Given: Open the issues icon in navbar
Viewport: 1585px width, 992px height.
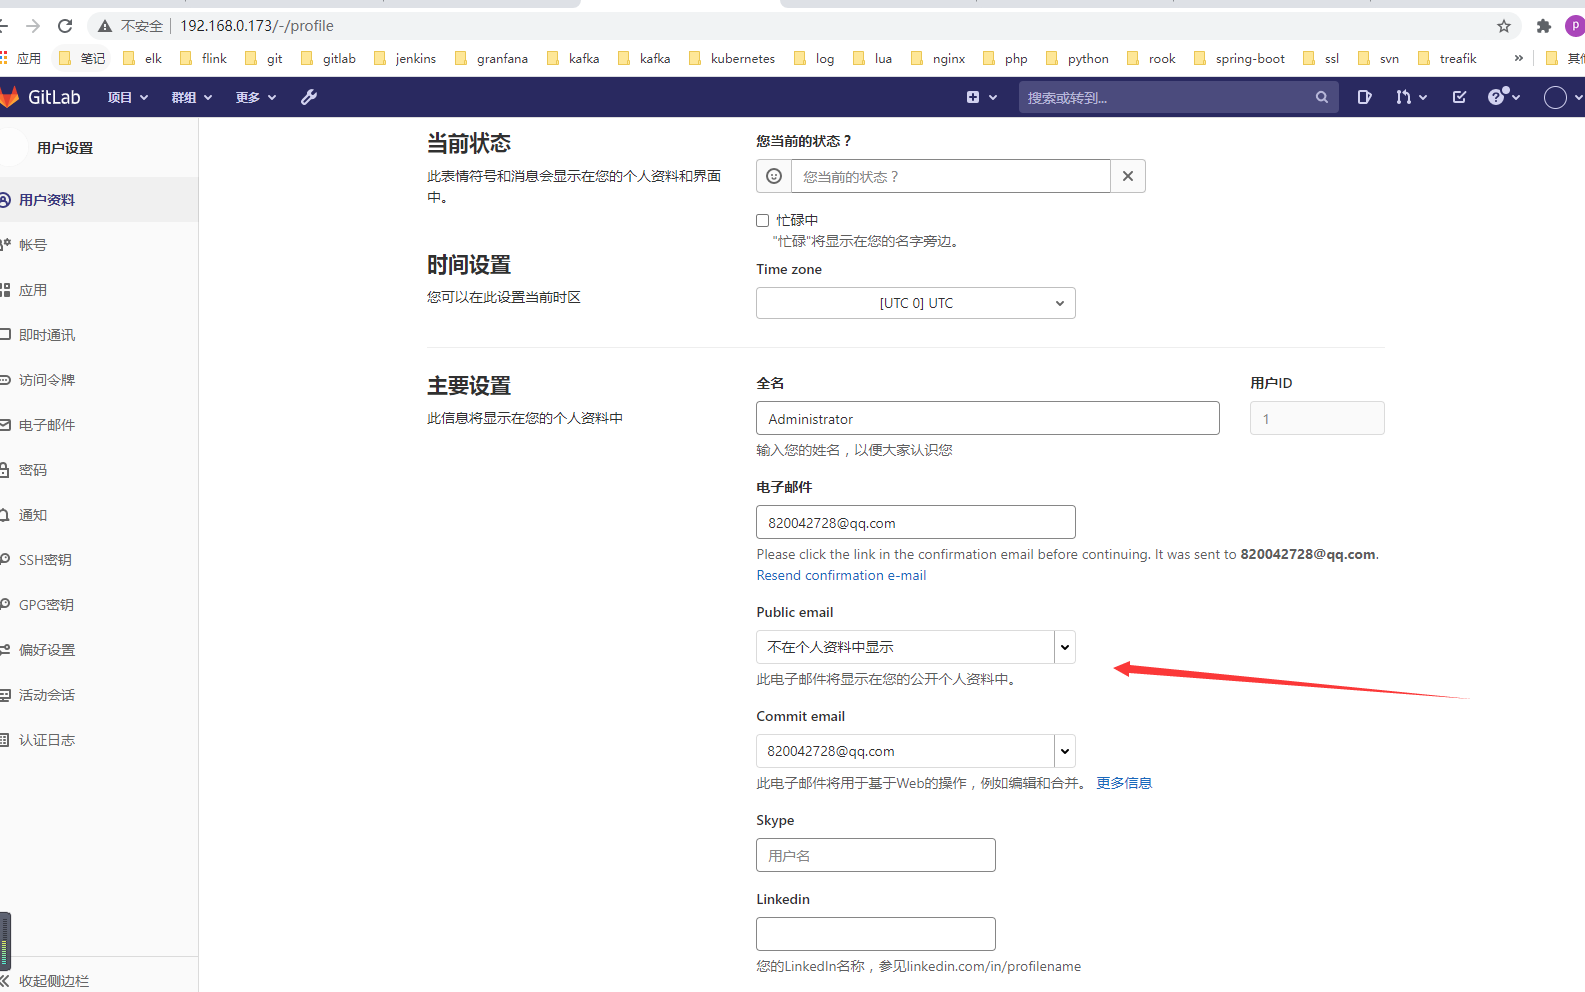Looking at the screenshot, I should [x=1364, y=97].
